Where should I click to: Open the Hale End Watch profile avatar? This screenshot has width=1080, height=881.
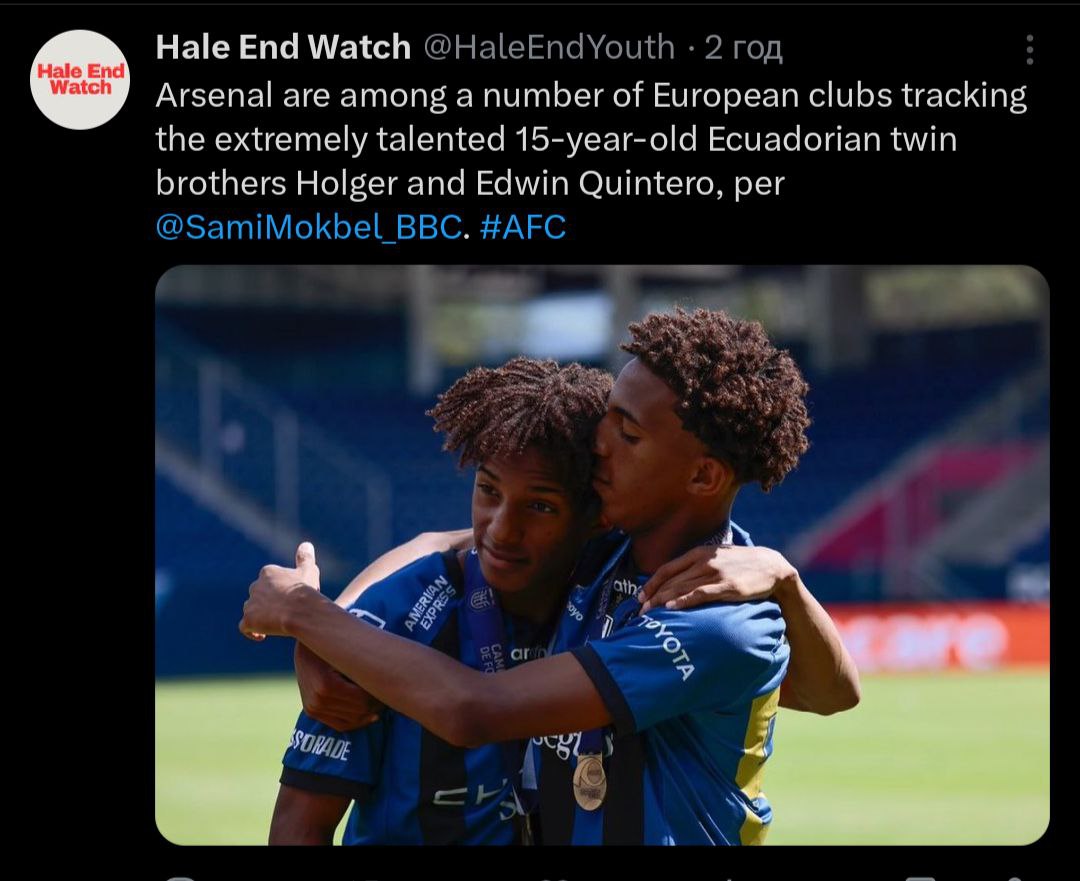coord(80,79)
